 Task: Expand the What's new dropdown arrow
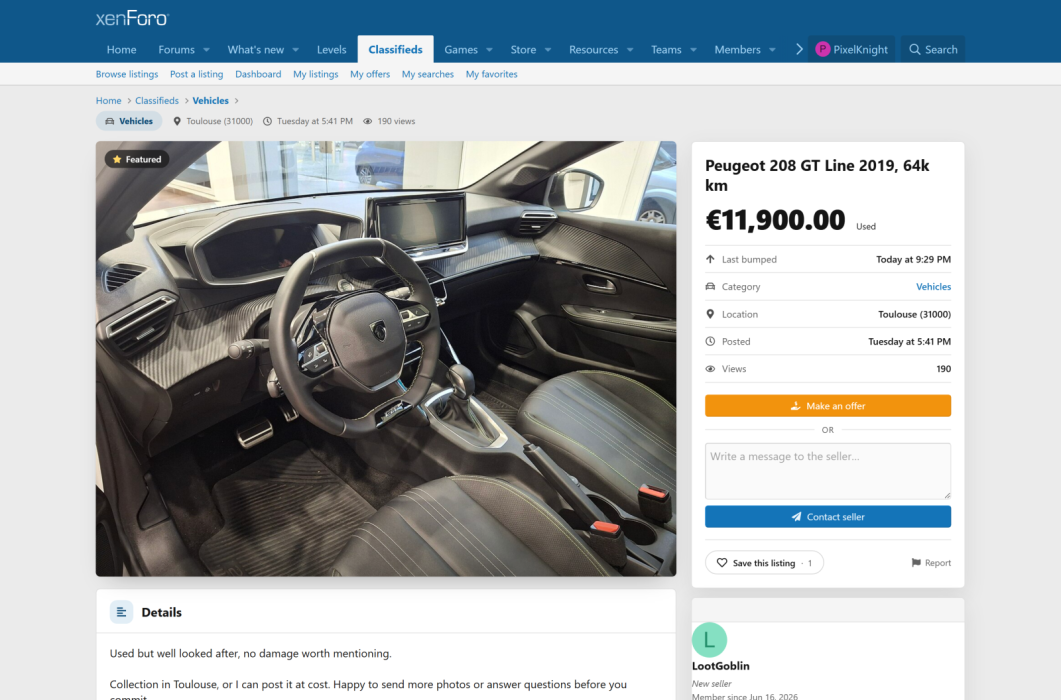tap(296, 50)
